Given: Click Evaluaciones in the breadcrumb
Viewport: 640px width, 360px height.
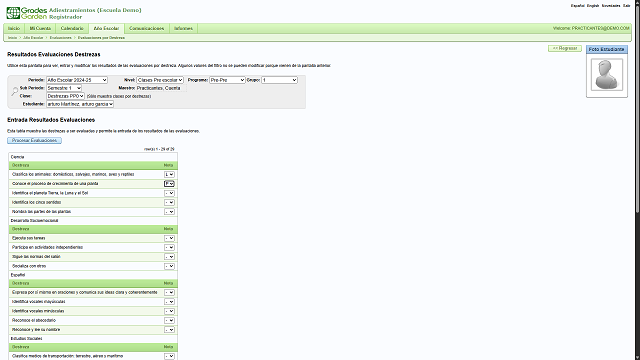Looking at the screenshot, I should click(60, 38).
